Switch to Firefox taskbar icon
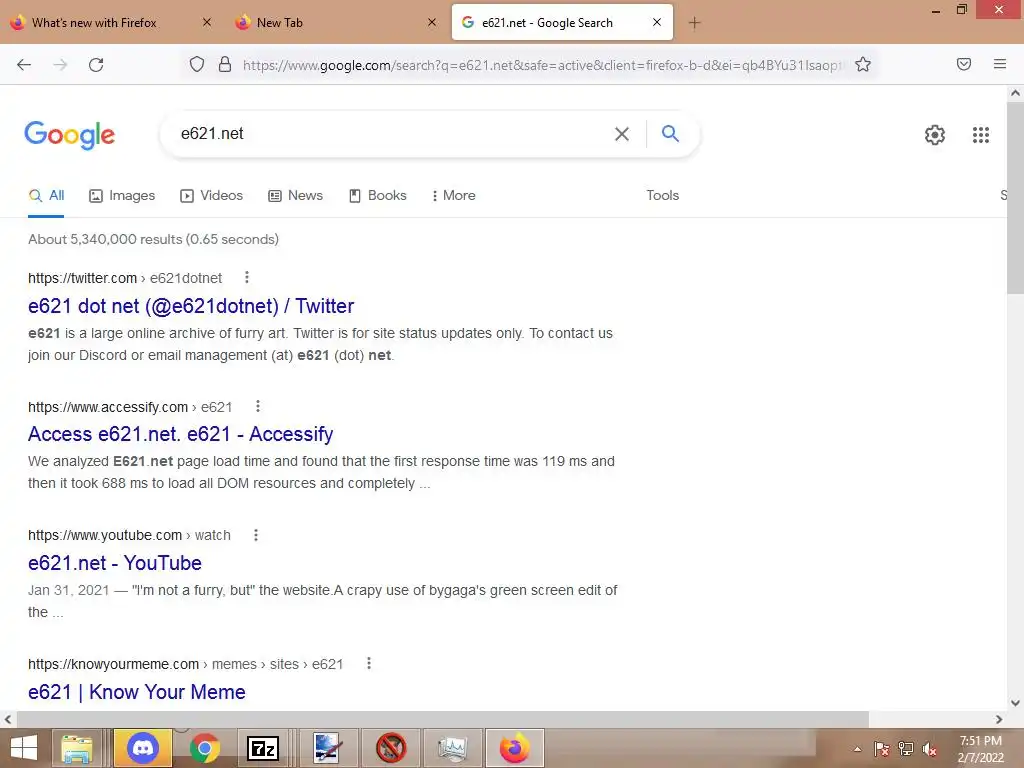 click(515, 748)
